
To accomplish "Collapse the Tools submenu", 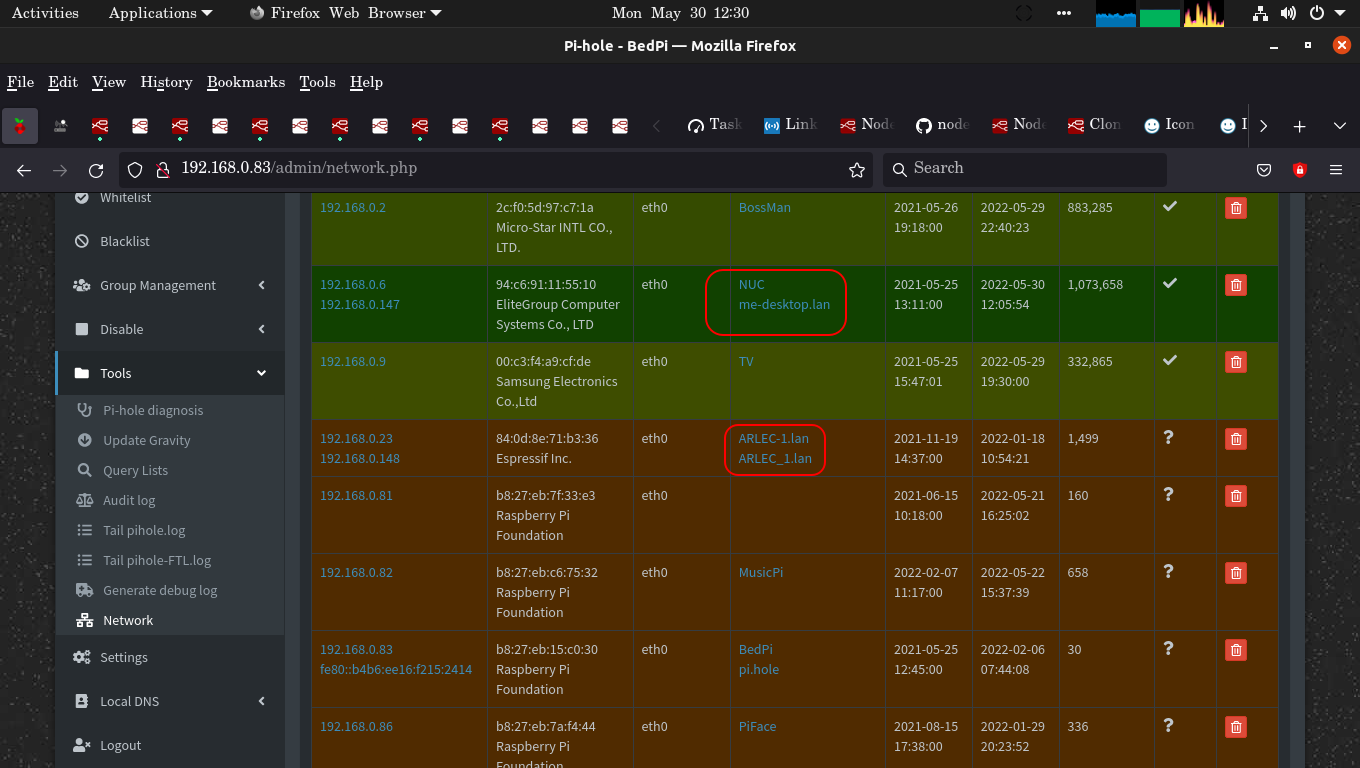I will (x=170, y=373).
